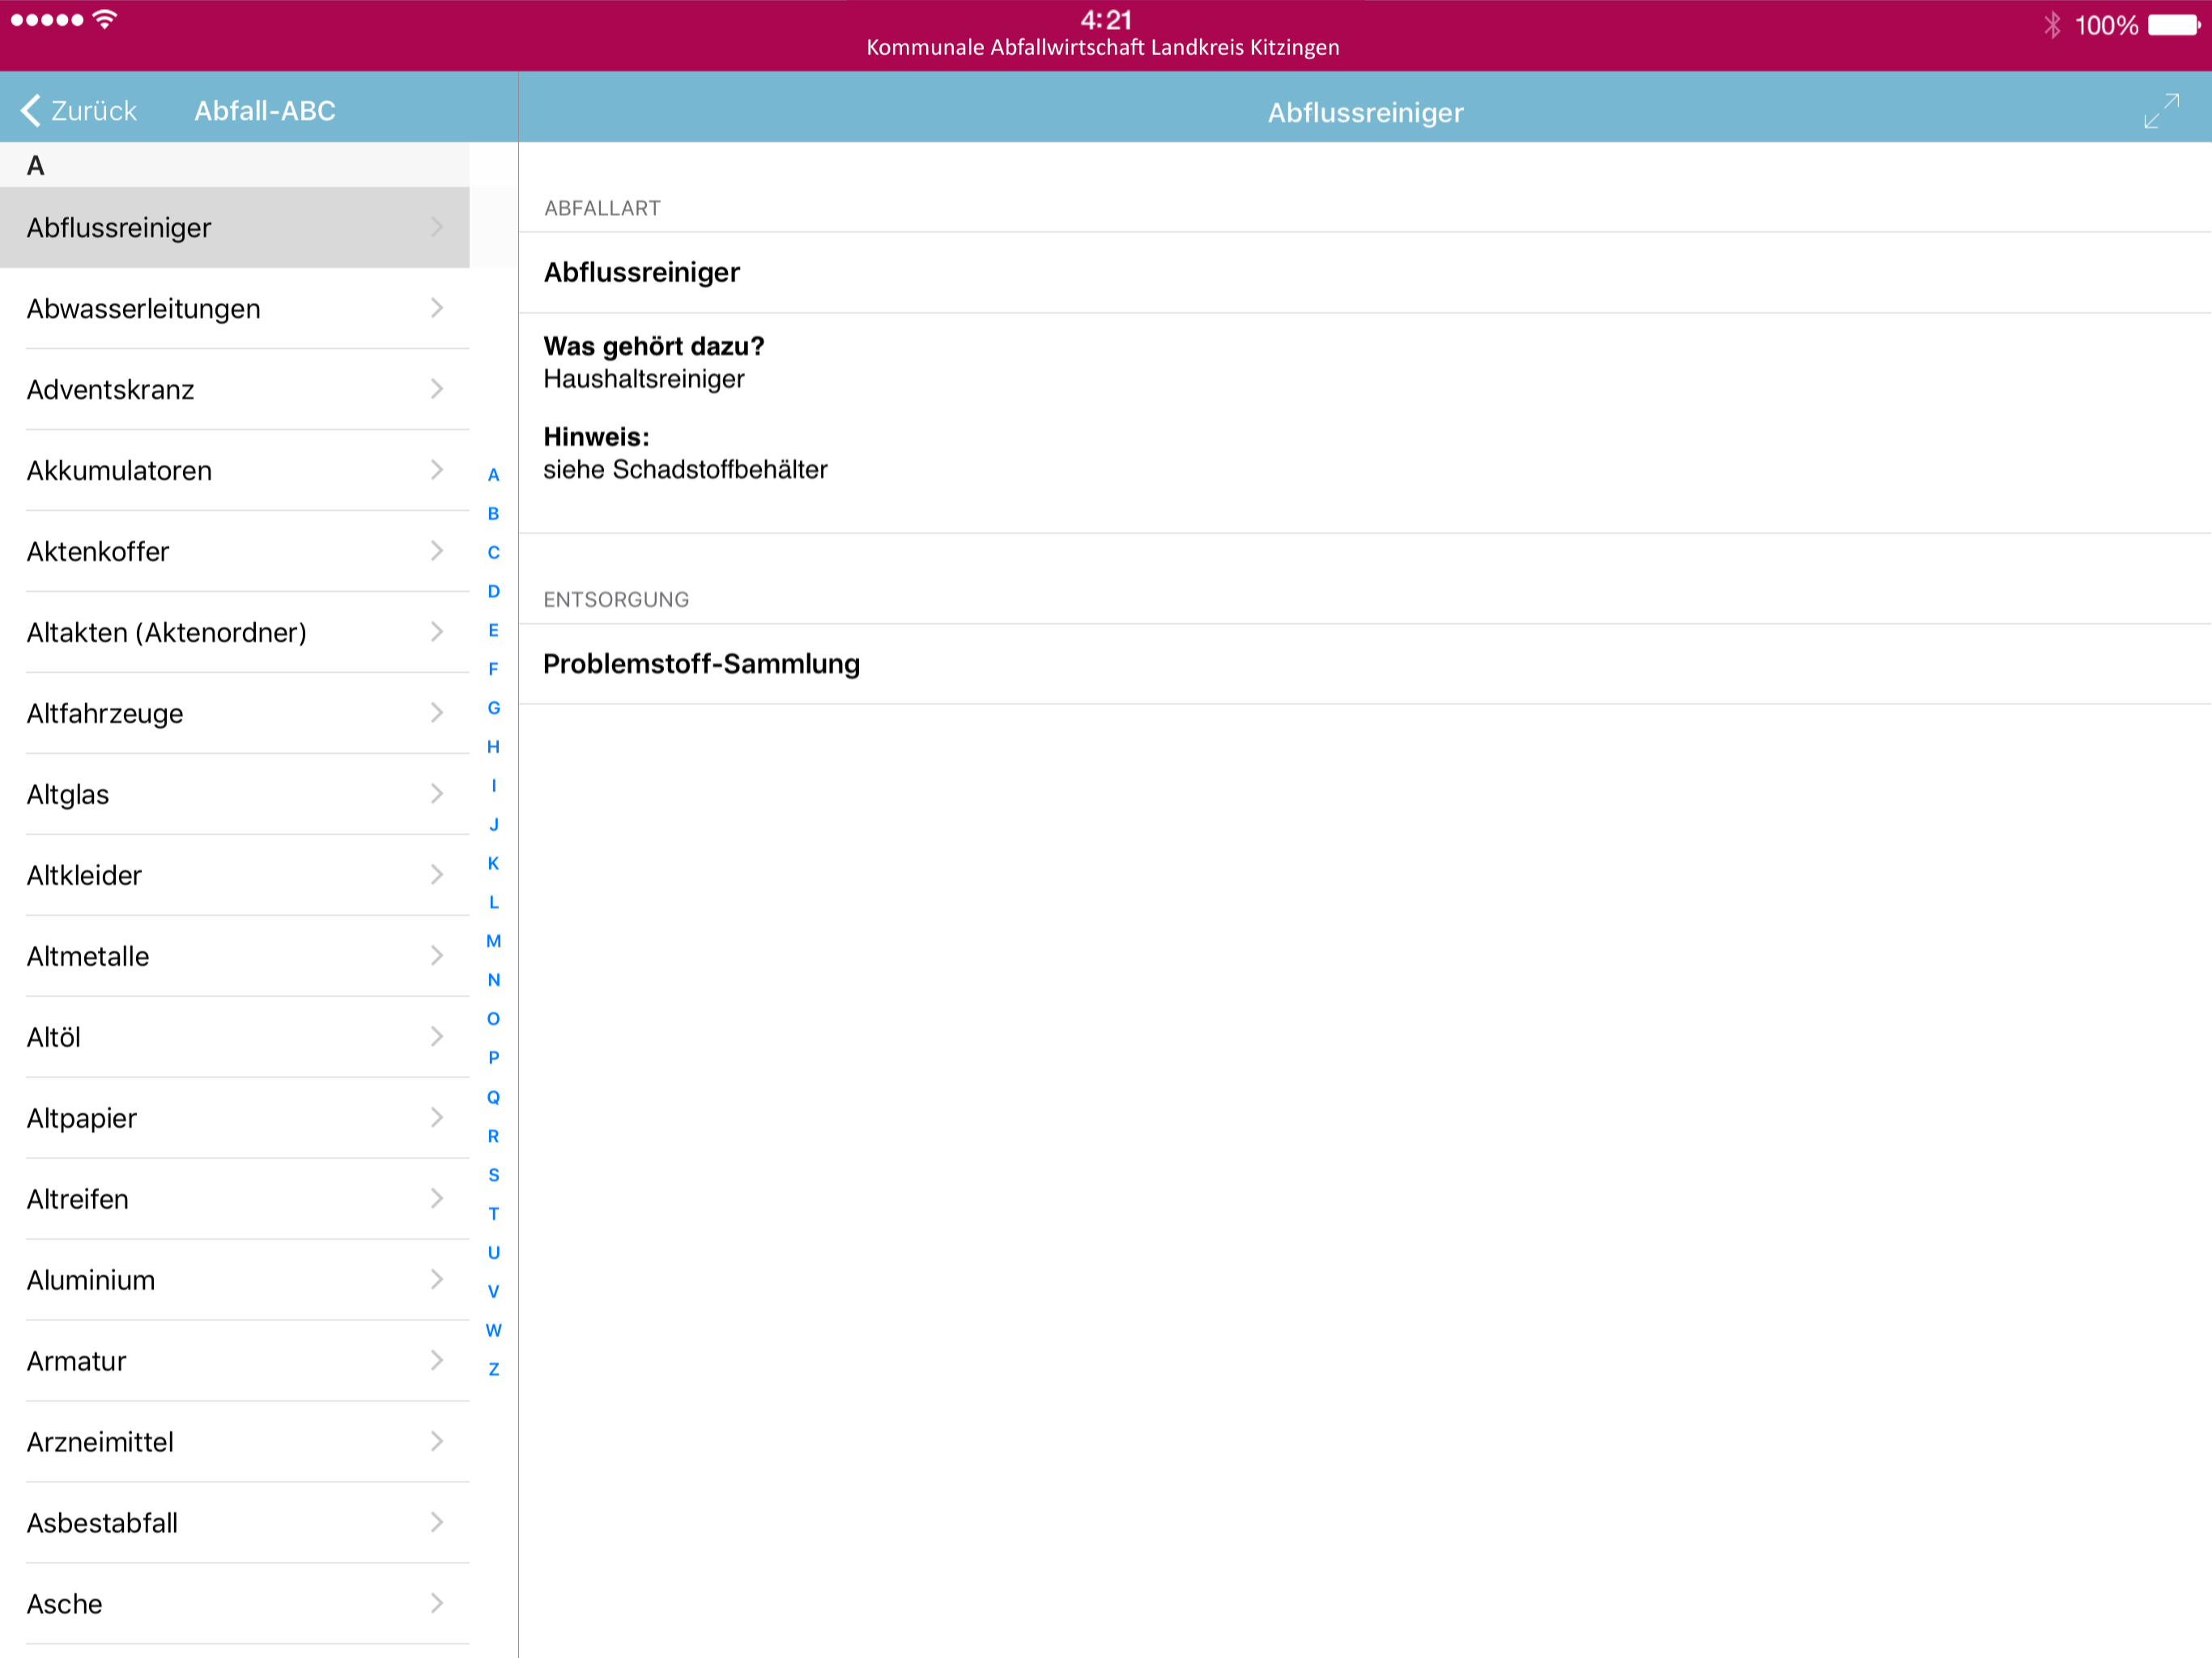Screen dimensions: 2212x1658
Task: Open the Abflussreiniger list entry
Action: [235, 227]
